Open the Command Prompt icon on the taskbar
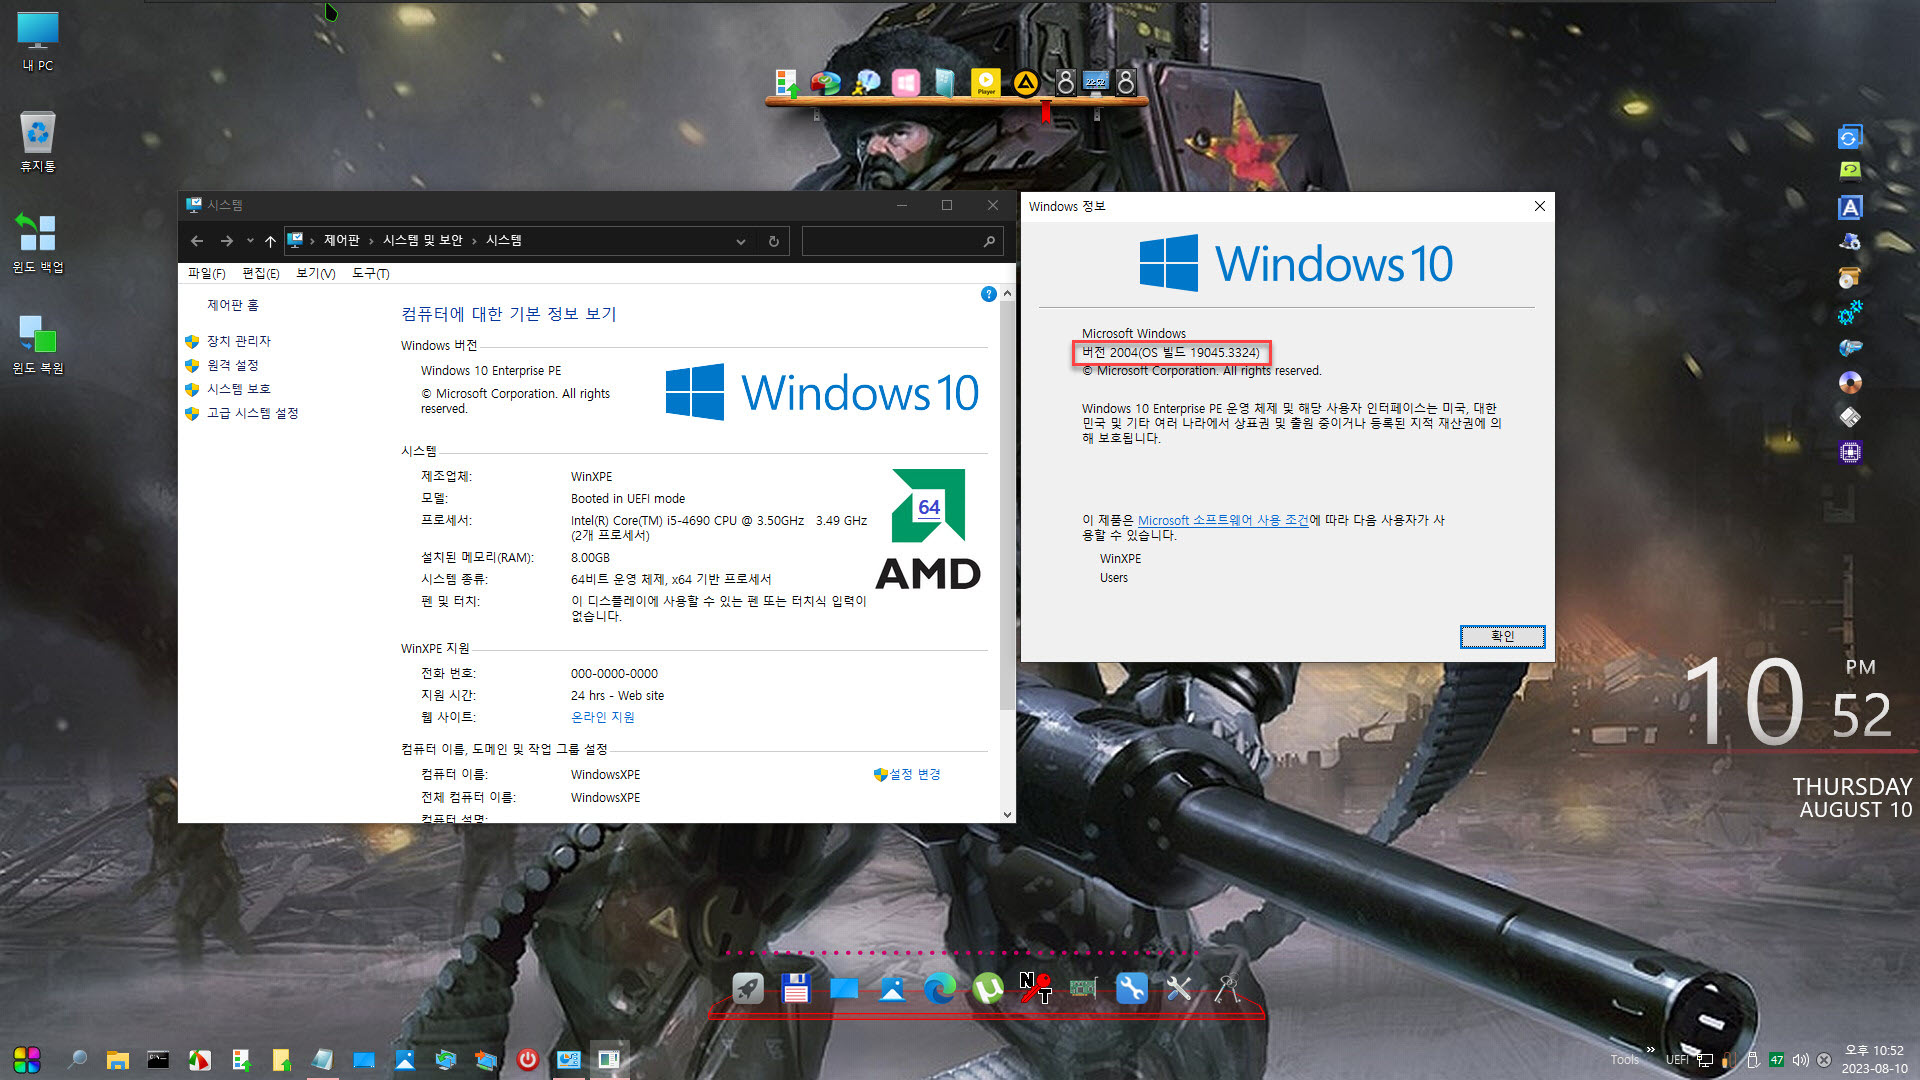The height and width of the screenshot is (1080, 1920). point(158,1060)
